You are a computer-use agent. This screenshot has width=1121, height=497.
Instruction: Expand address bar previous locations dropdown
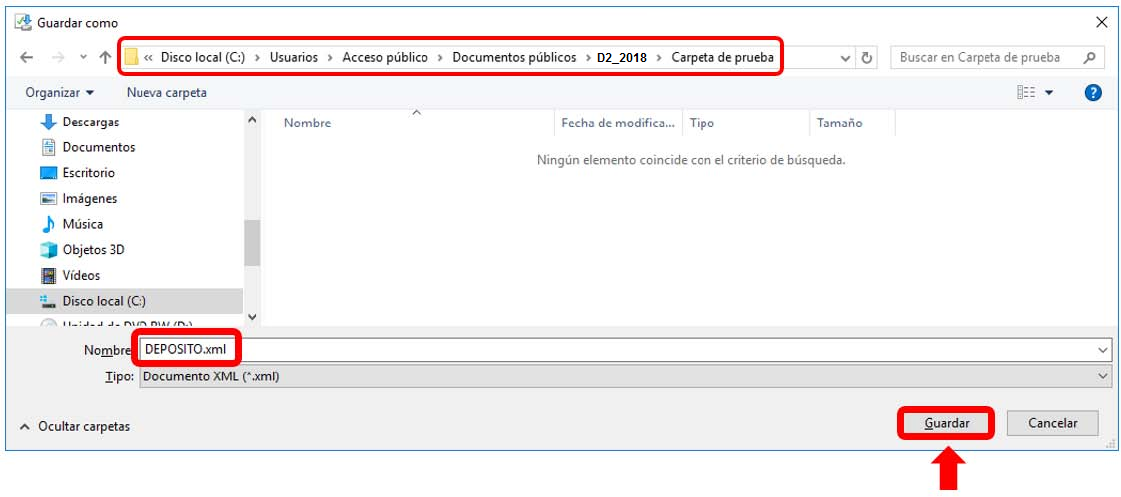pyautogui.click(x=846, y=58)
